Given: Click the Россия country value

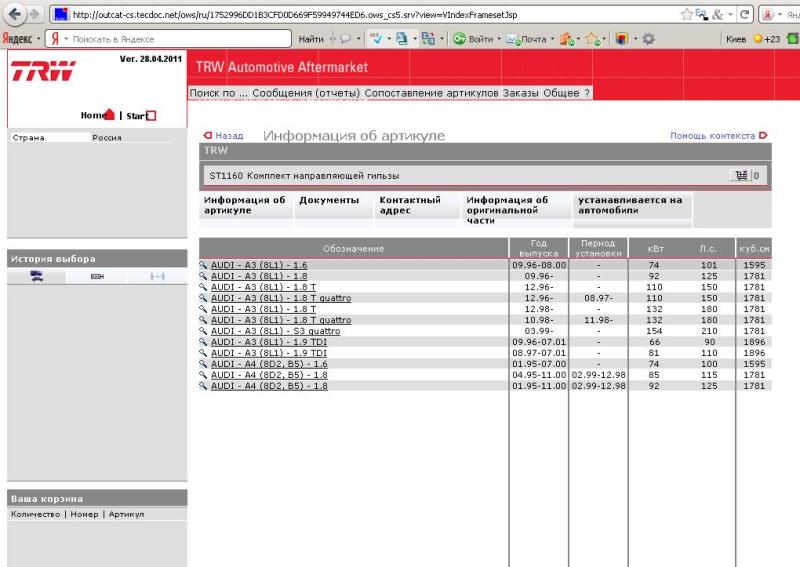Looking at the screenshot, I should pos(107,138).
